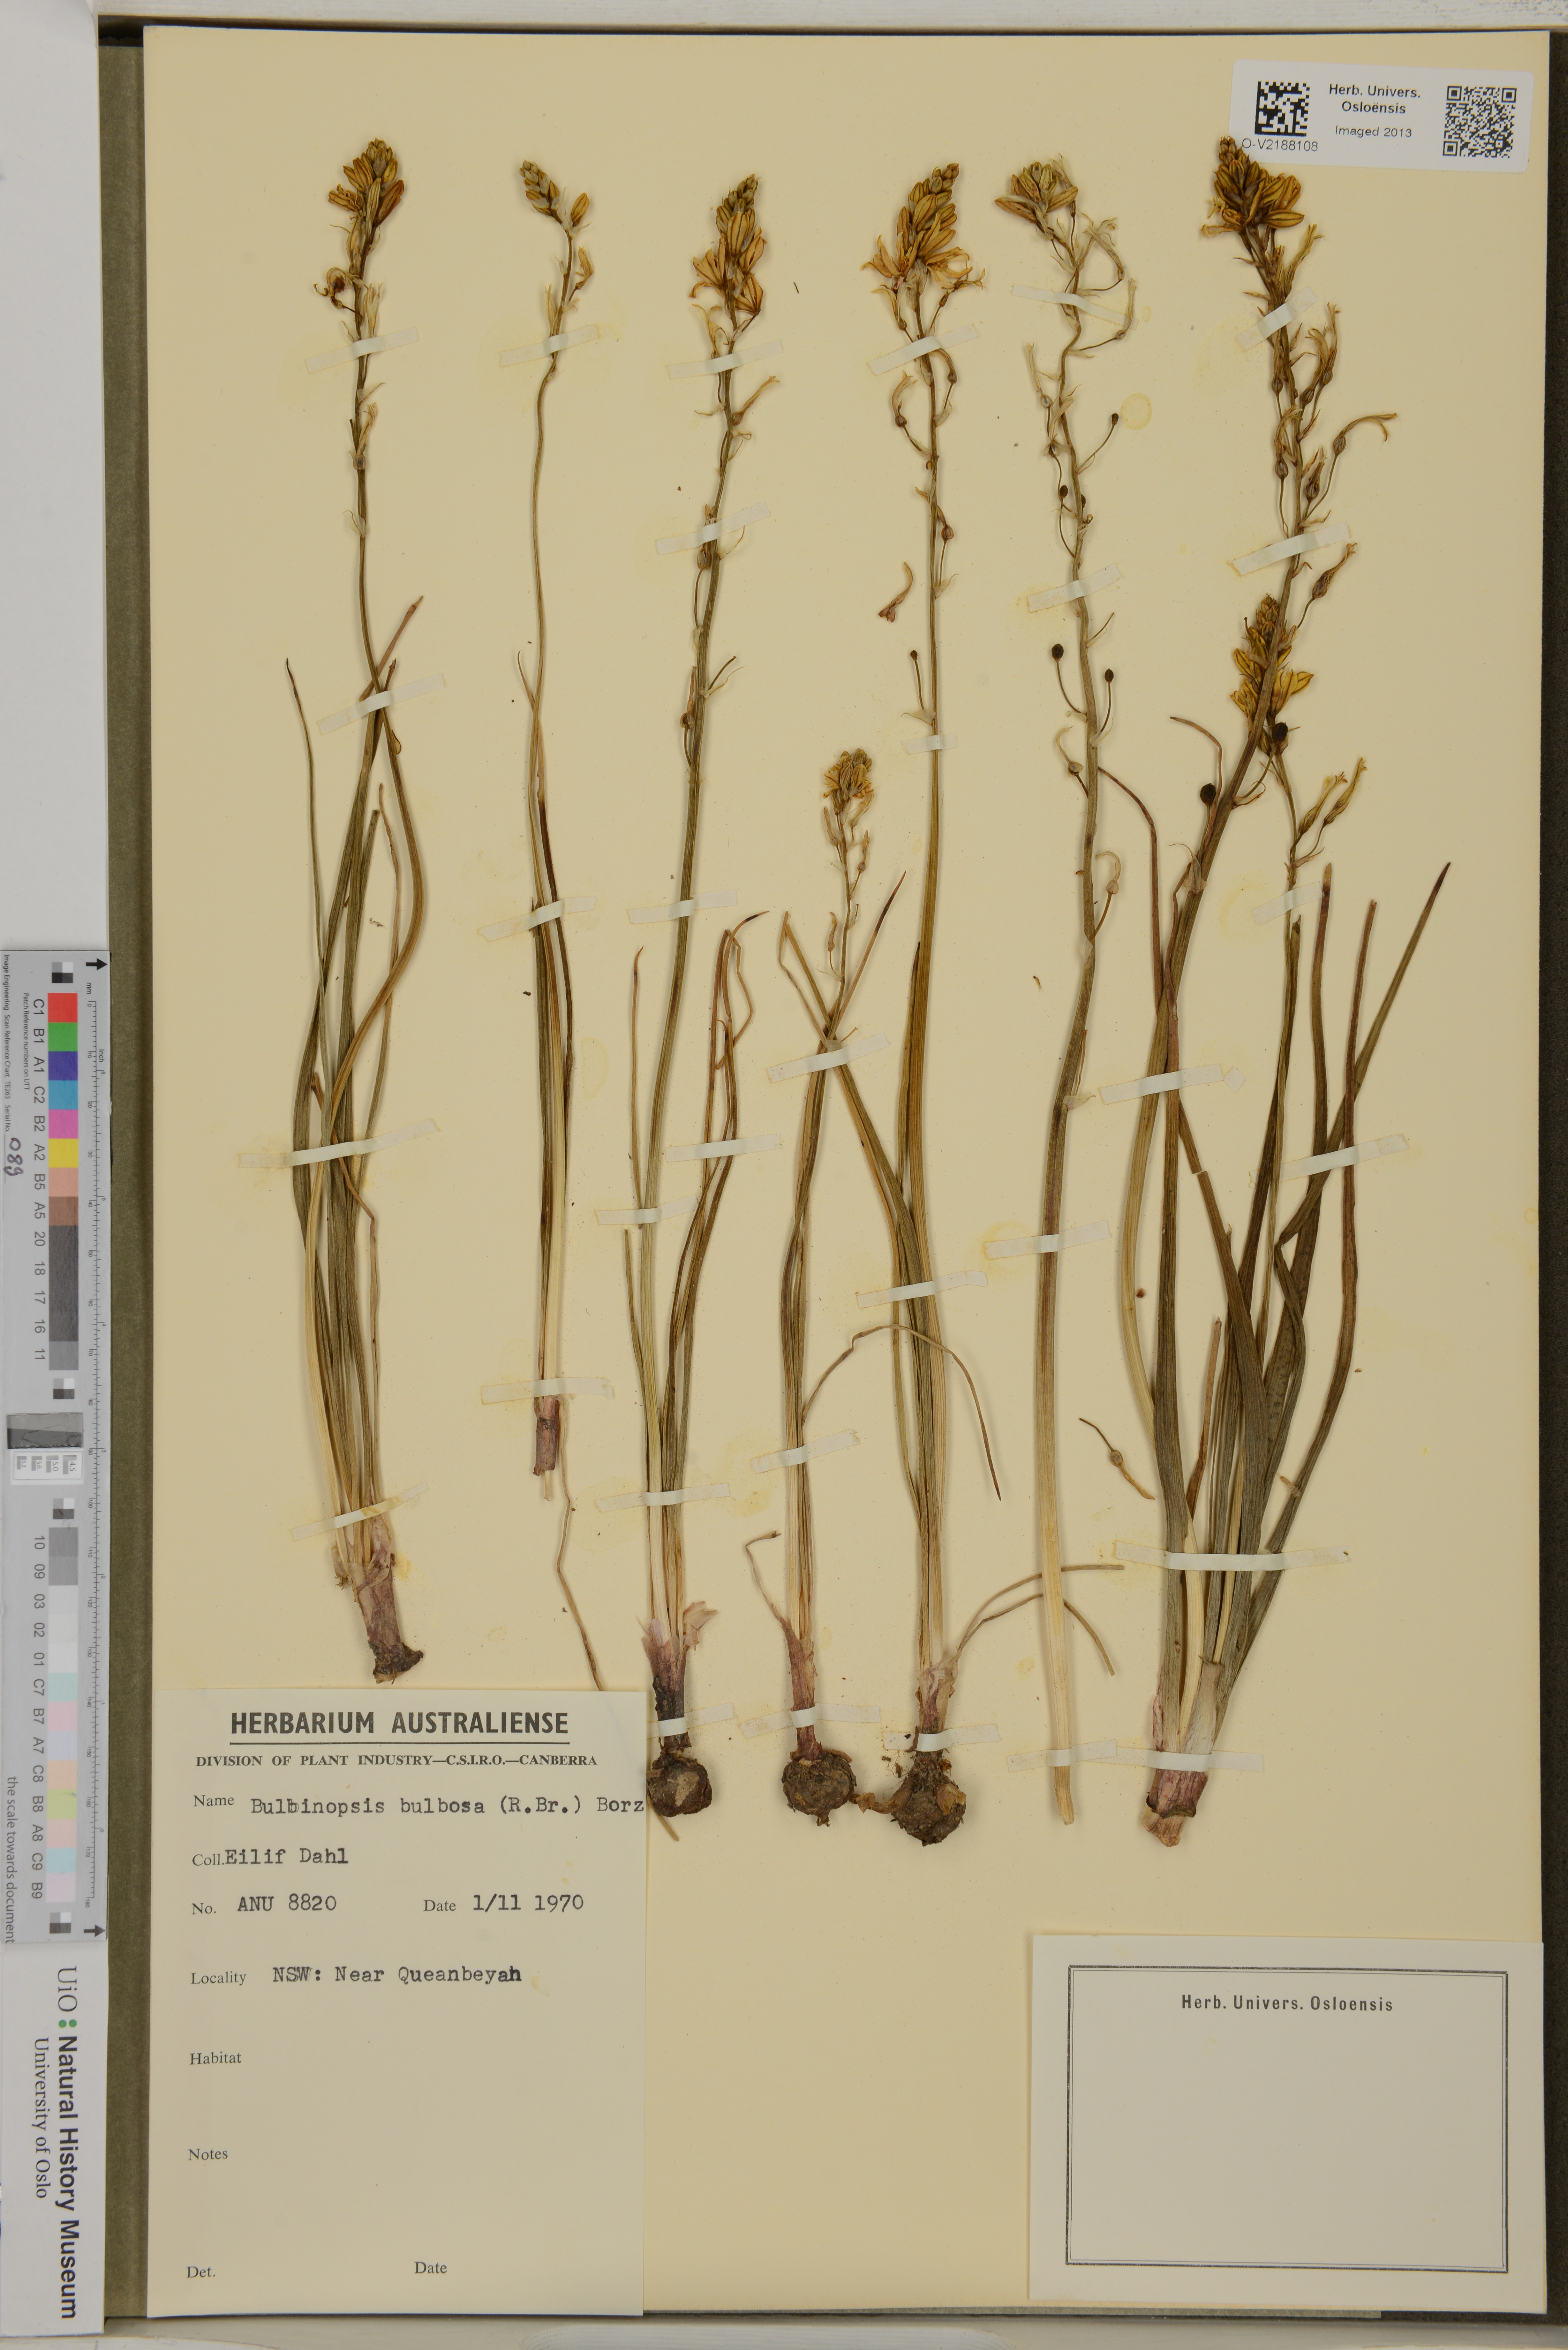This screenshot has width=1568, height=2350.
Task: Click the locality text NSW: Near Queanbeyan
Action: click(397, 1975)
